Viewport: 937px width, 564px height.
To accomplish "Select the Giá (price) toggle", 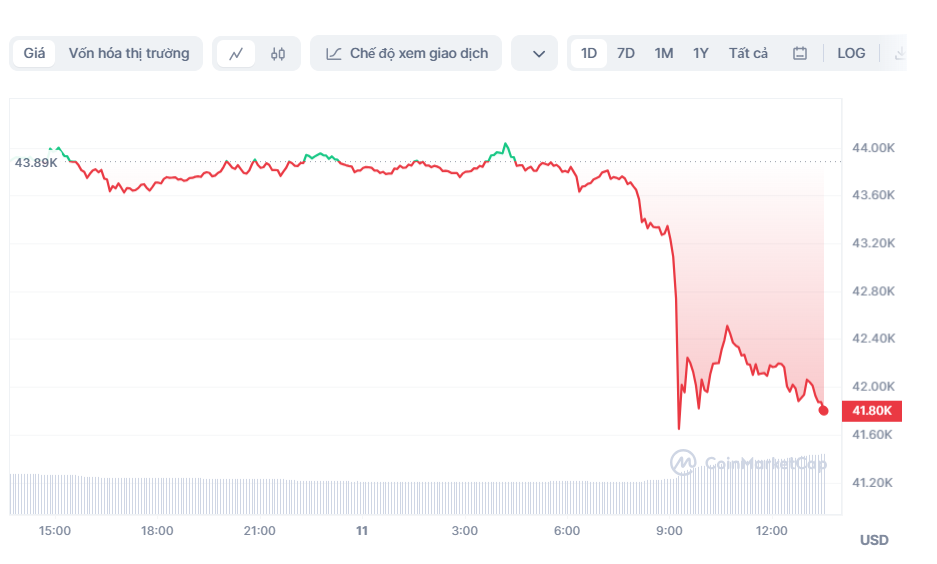I will point(35,54).
